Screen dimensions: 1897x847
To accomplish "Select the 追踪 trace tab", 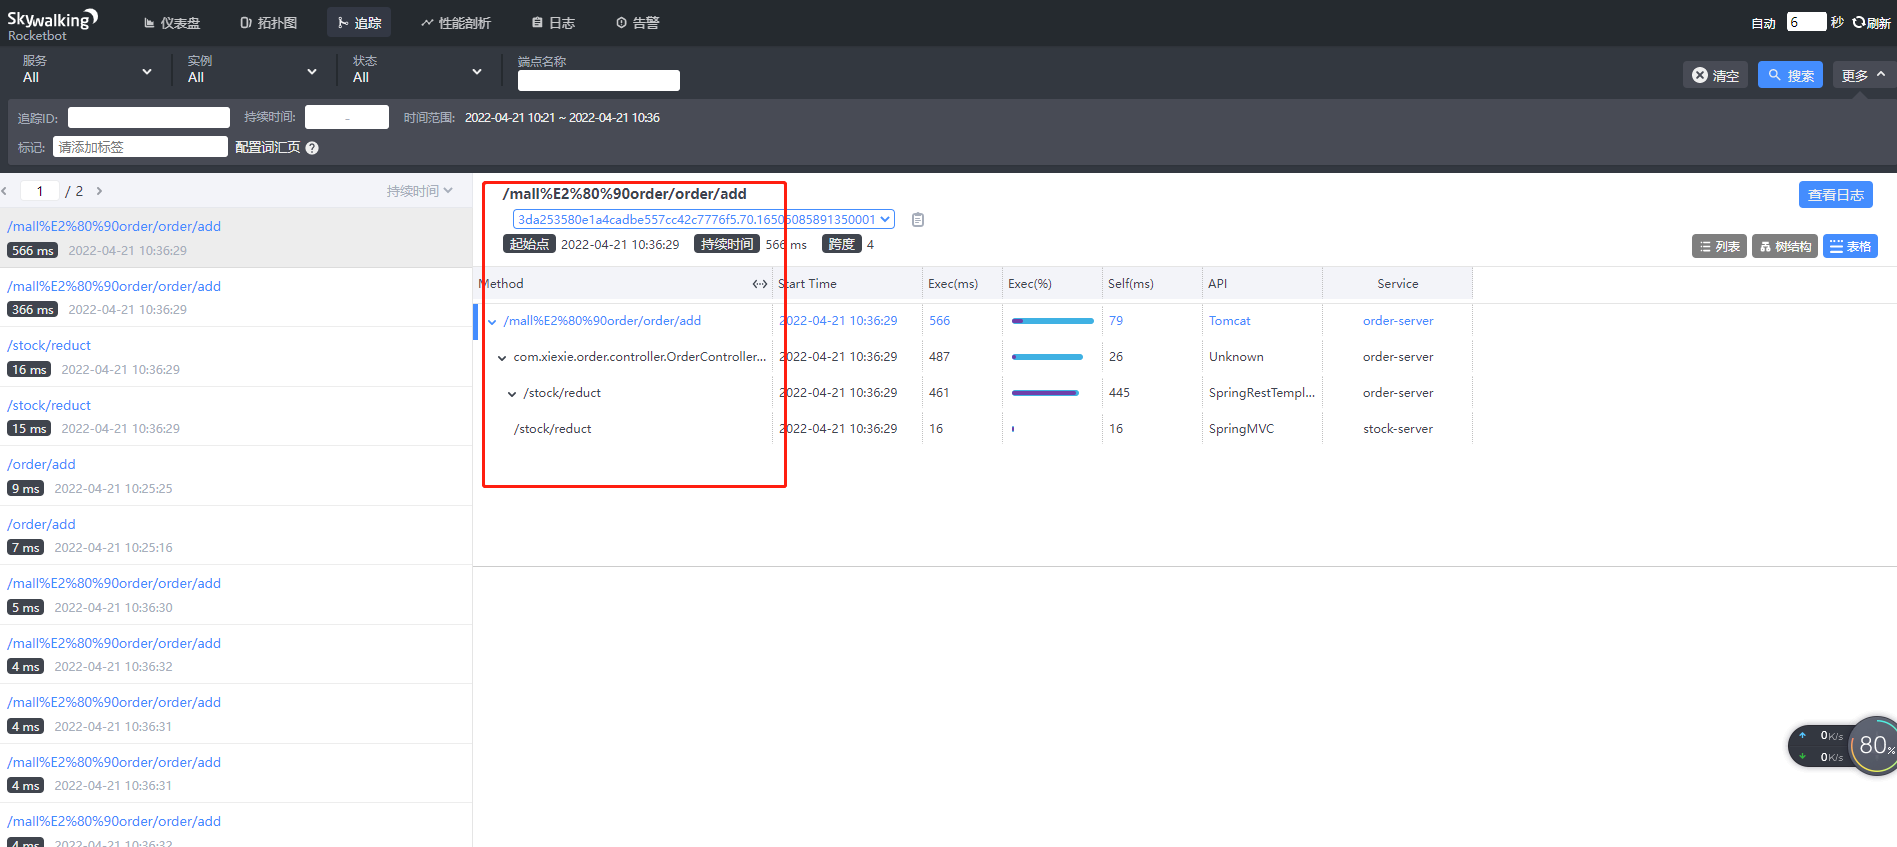I will click(x=359, y=23).
